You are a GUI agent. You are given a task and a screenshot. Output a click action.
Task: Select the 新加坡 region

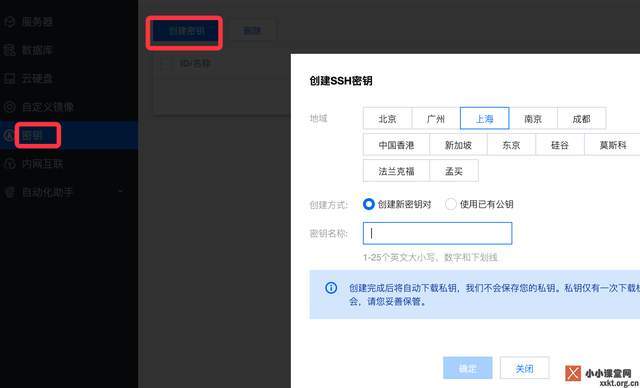(458, 145)
